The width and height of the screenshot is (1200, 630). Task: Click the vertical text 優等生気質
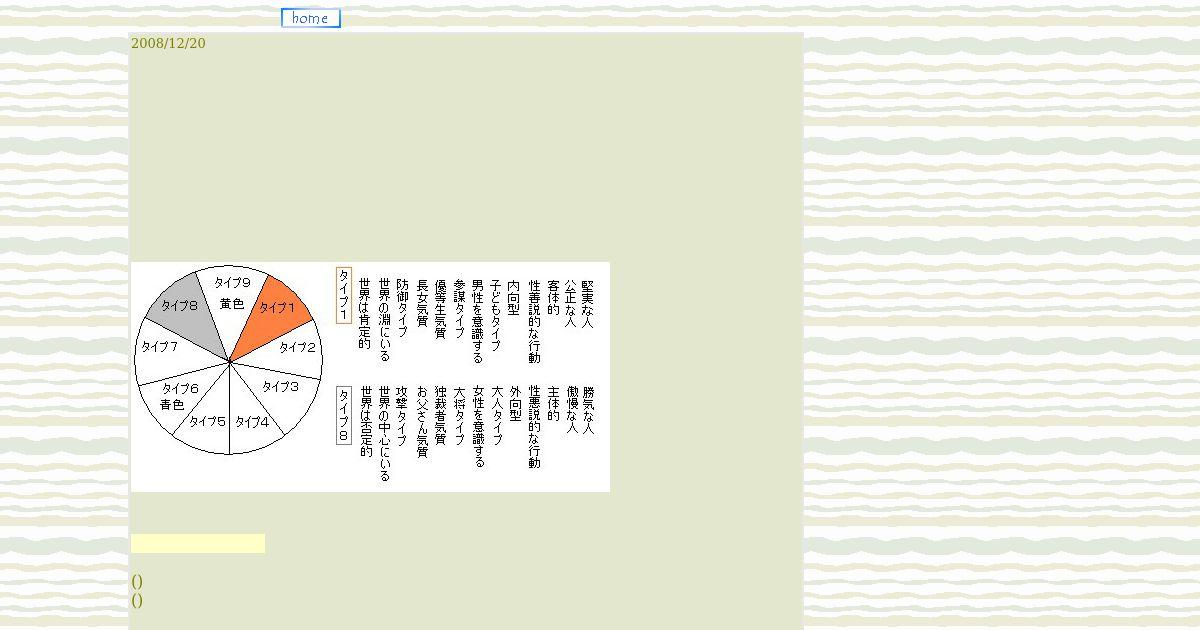click(440, 308)
